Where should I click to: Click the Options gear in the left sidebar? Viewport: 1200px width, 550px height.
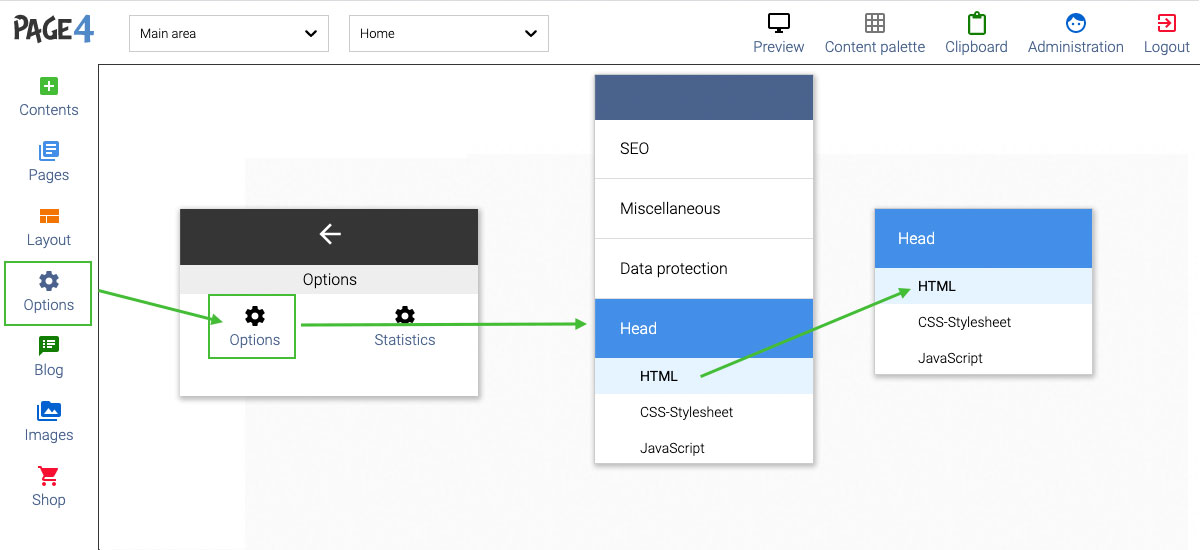48,281
